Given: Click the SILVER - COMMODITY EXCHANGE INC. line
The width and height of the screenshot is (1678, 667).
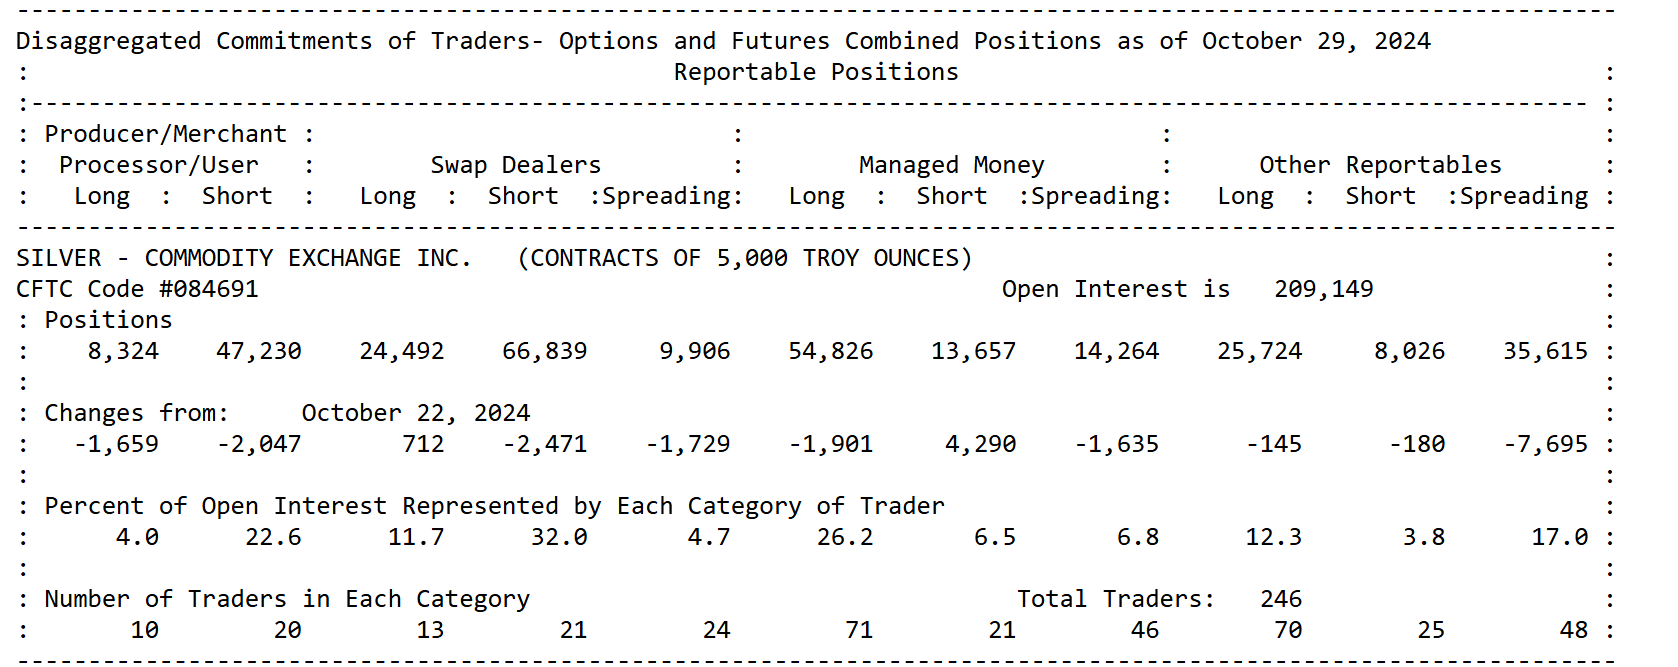Looking at the screenshot, I should coord(243,258).
